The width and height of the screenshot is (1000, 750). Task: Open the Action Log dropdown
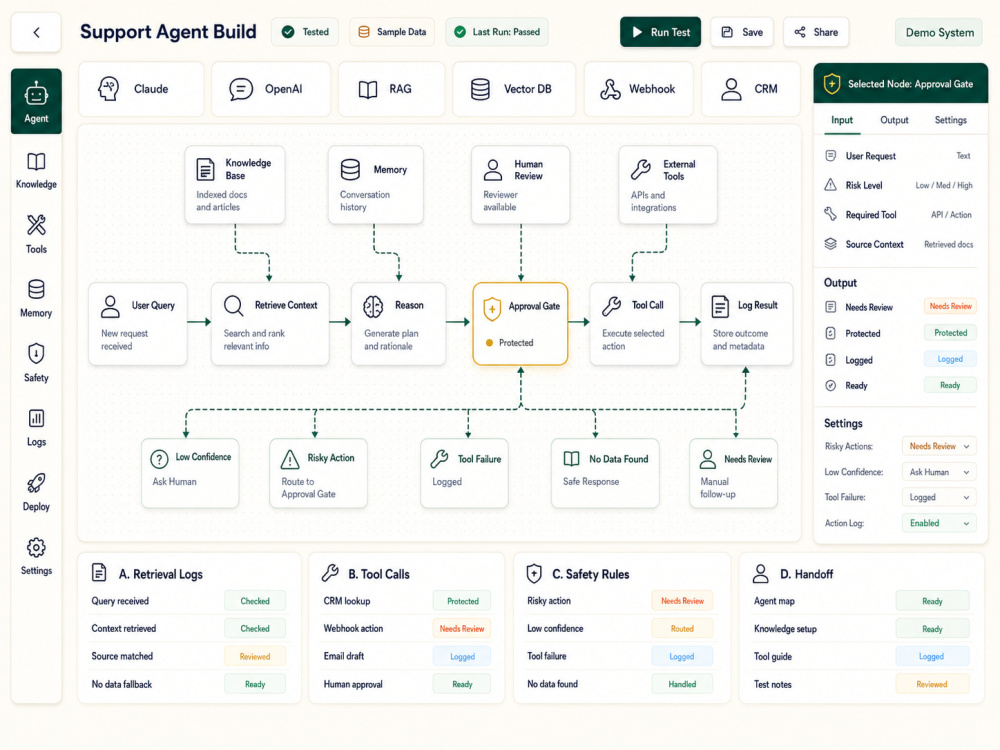(x=939, y=523)
